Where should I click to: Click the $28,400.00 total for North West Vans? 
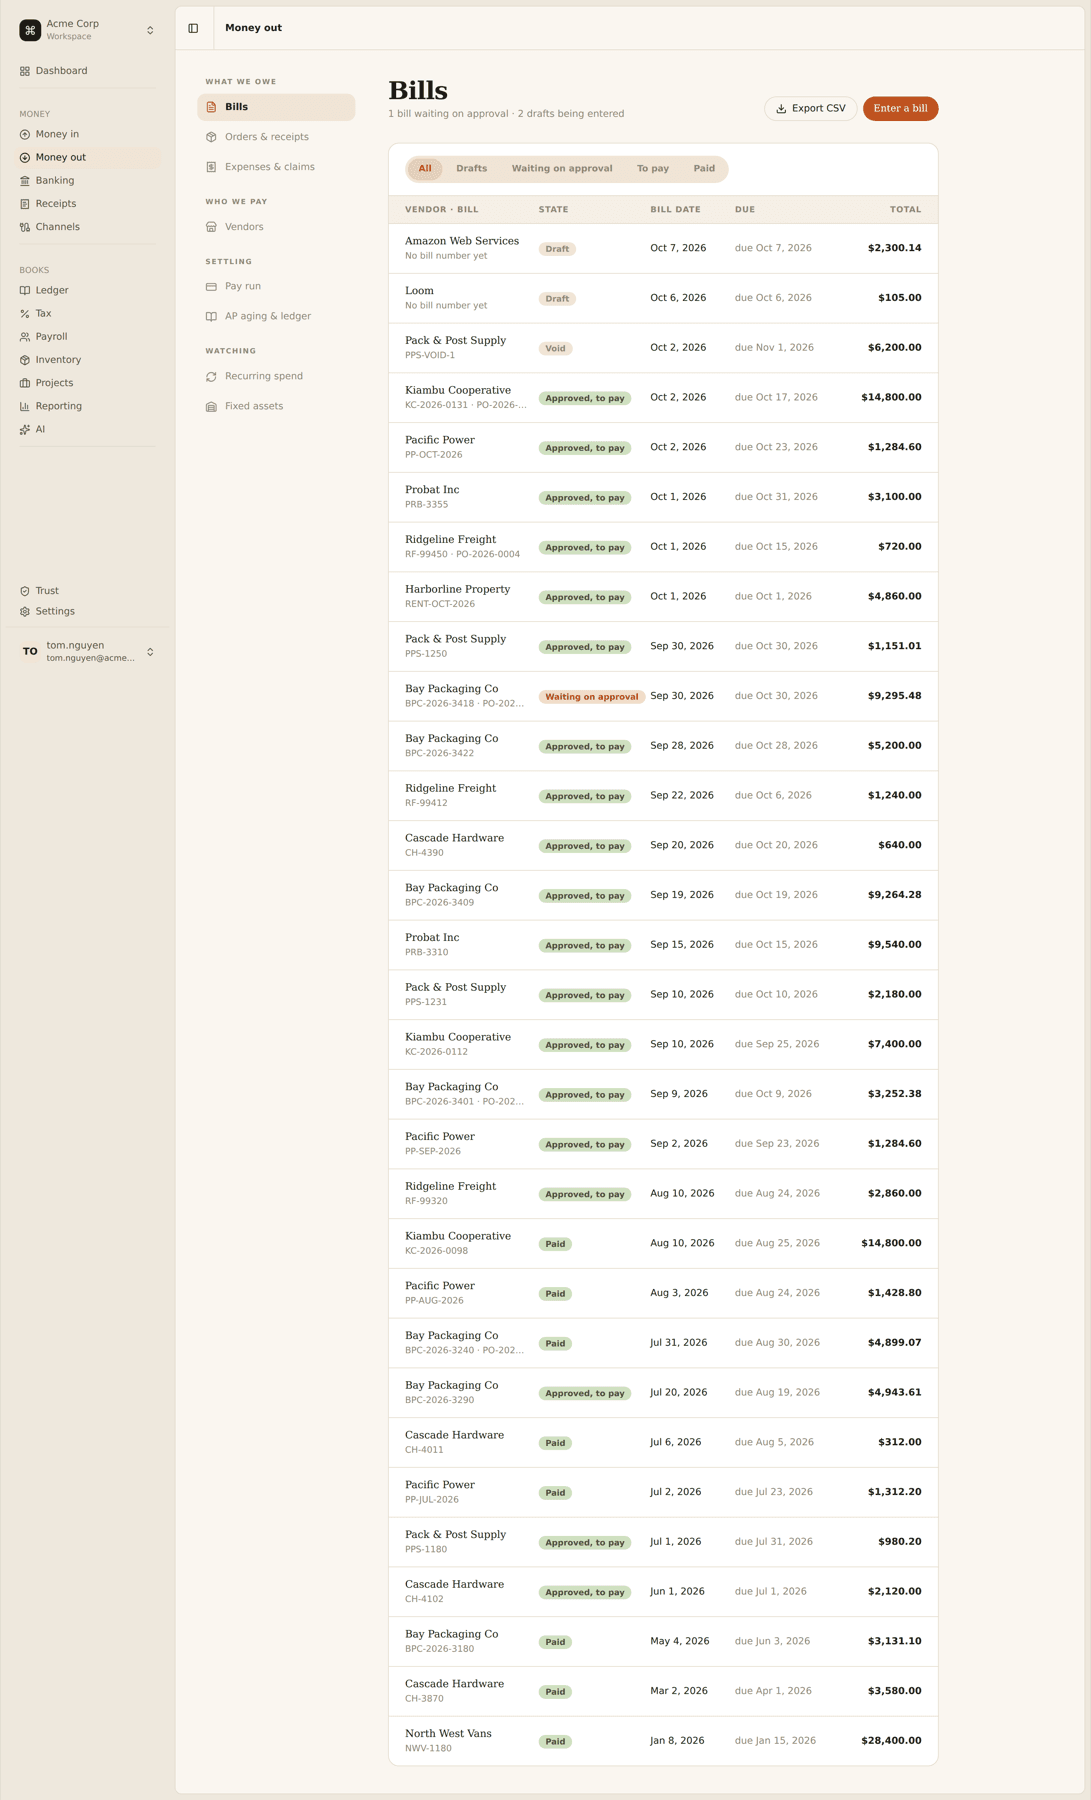891,1741
